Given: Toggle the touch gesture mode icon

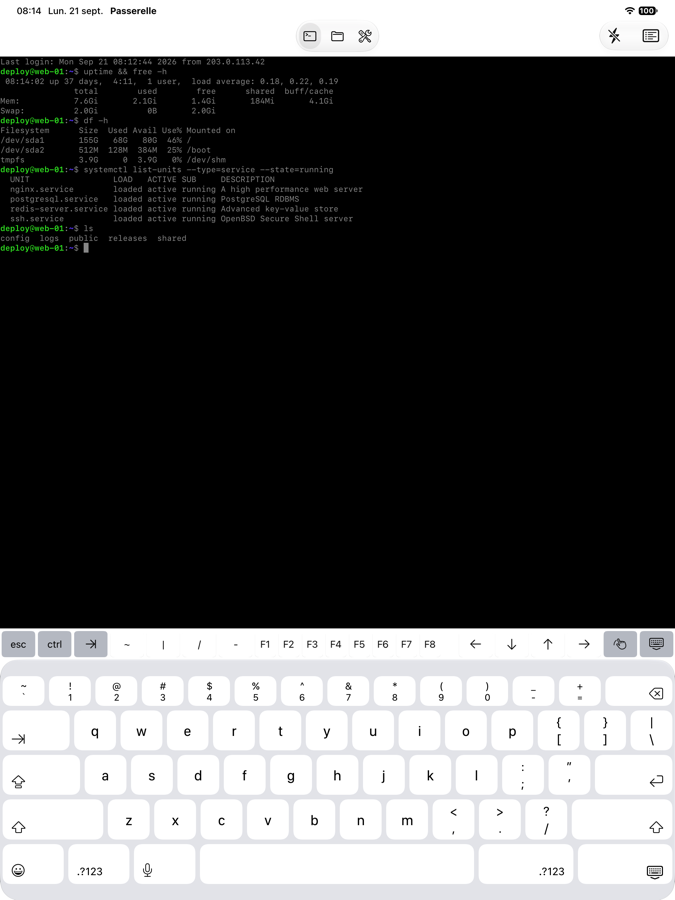Looking at the screenshot, I should 620,644.
